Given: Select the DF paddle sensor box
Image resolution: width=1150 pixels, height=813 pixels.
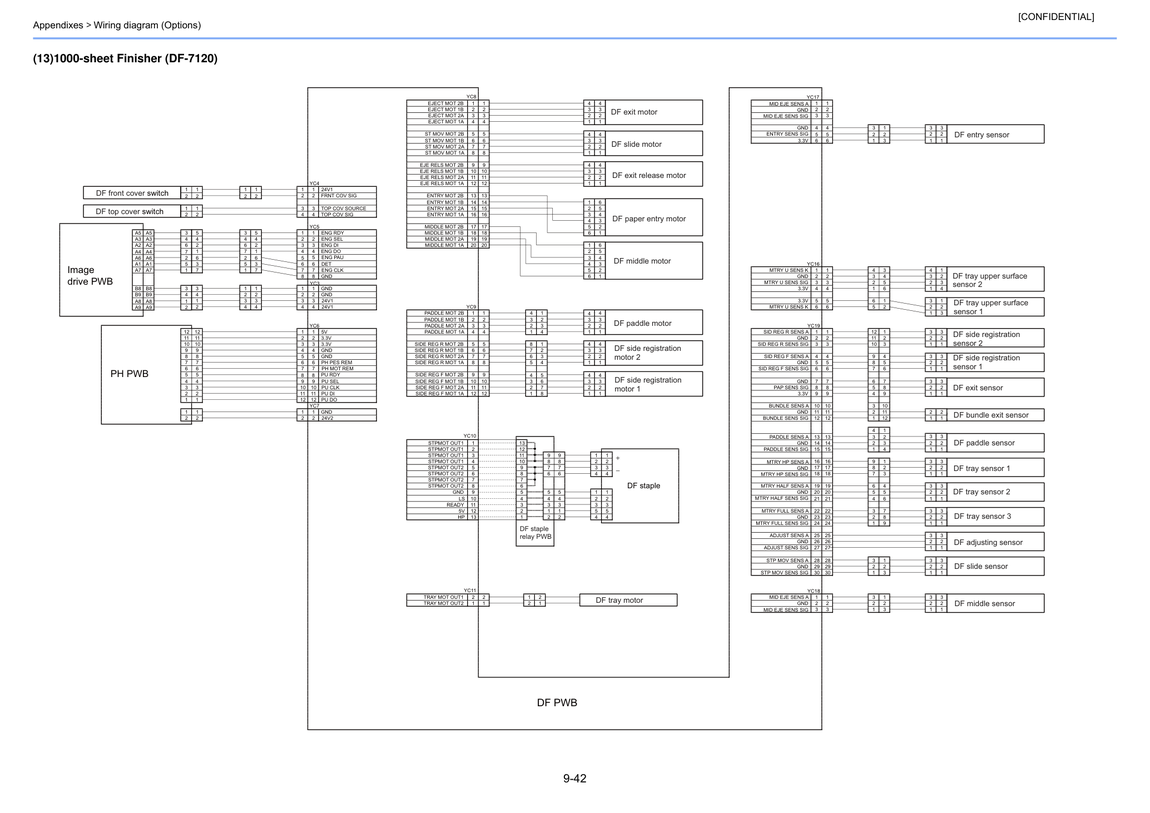Looking at the screenshot, I should pos(995,443).
